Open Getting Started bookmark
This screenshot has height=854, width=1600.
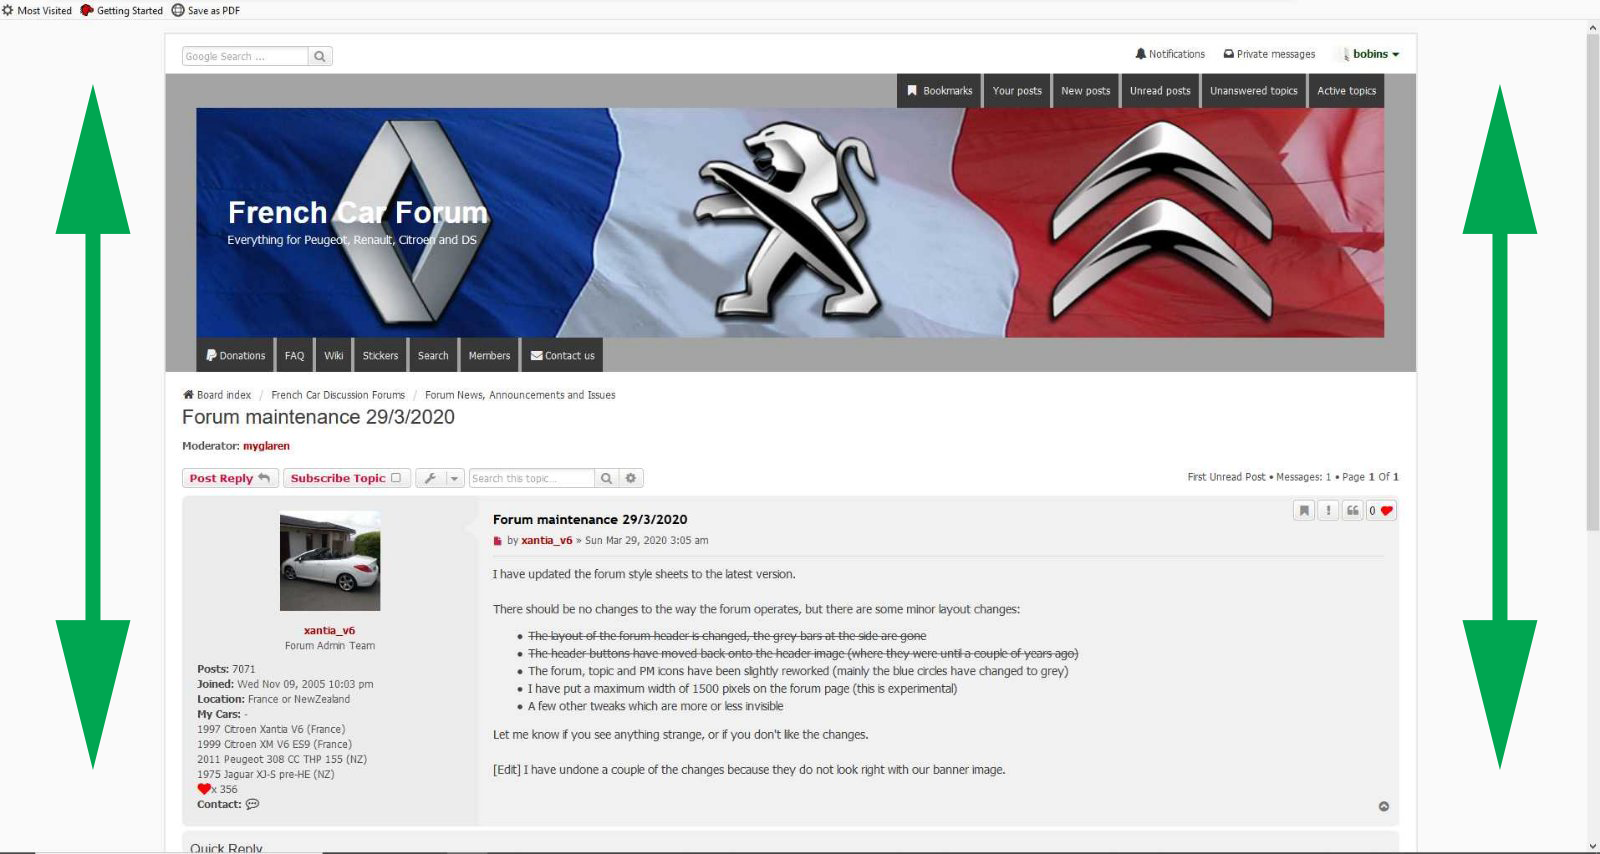click(x=121, y=10)
